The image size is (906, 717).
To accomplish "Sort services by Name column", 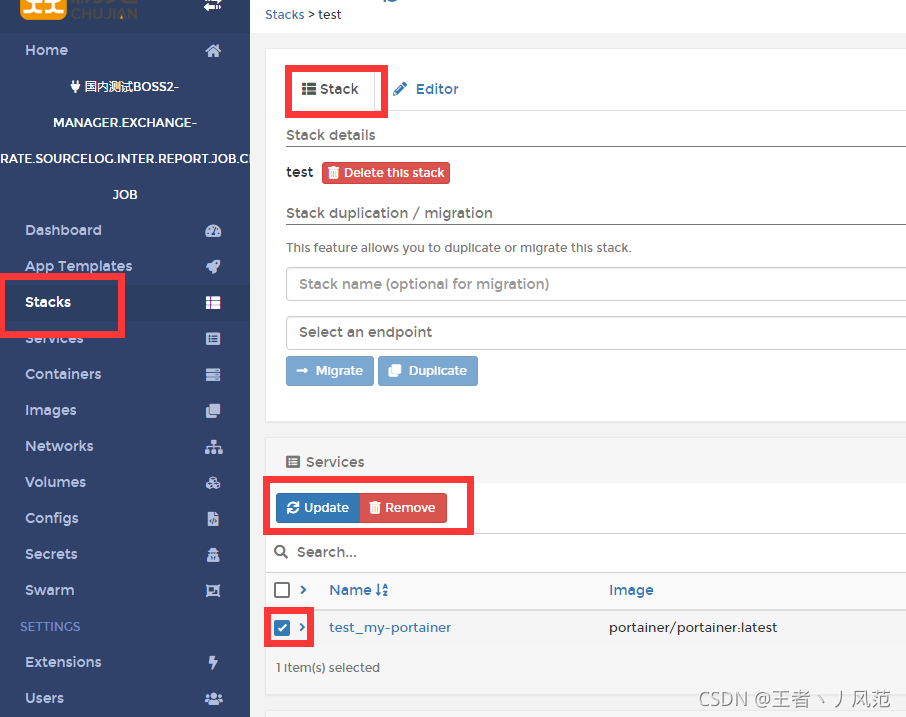I will coord(350,590).
